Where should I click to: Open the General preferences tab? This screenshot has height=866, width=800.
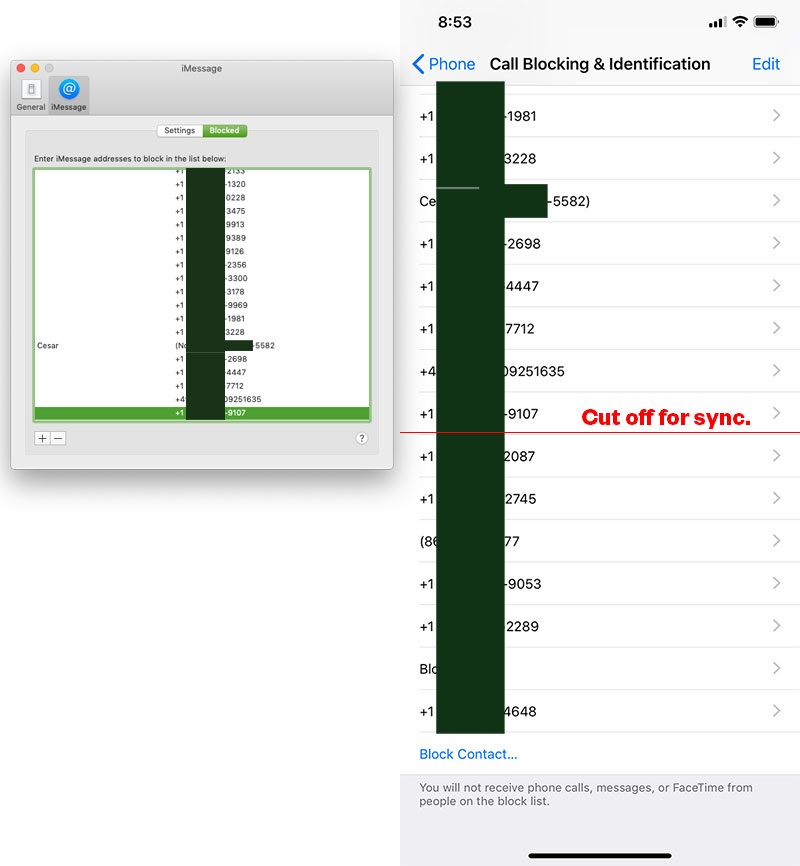31,95
